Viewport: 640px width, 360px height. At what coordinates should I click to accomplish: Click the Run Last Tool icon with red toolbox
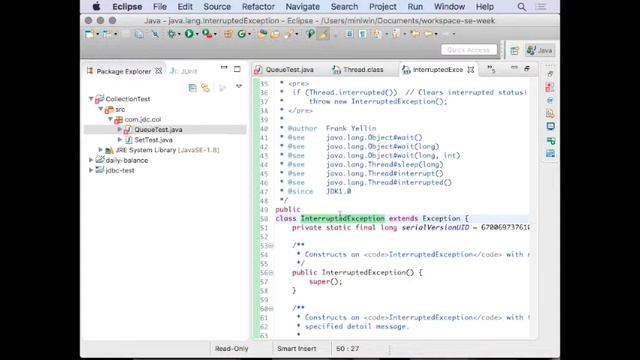coord(207,34)
